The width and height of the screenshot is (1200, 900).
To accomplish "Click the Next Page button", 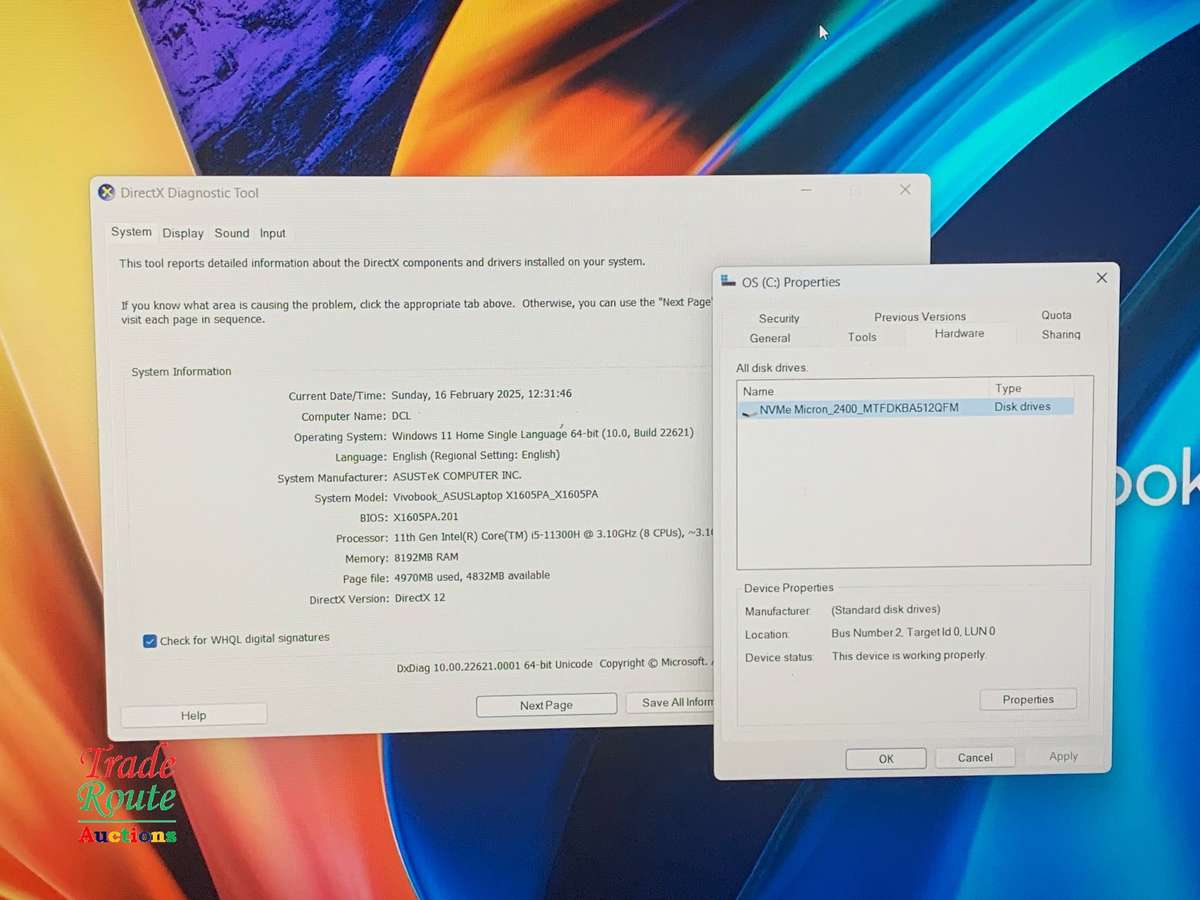I will [546, 705].
